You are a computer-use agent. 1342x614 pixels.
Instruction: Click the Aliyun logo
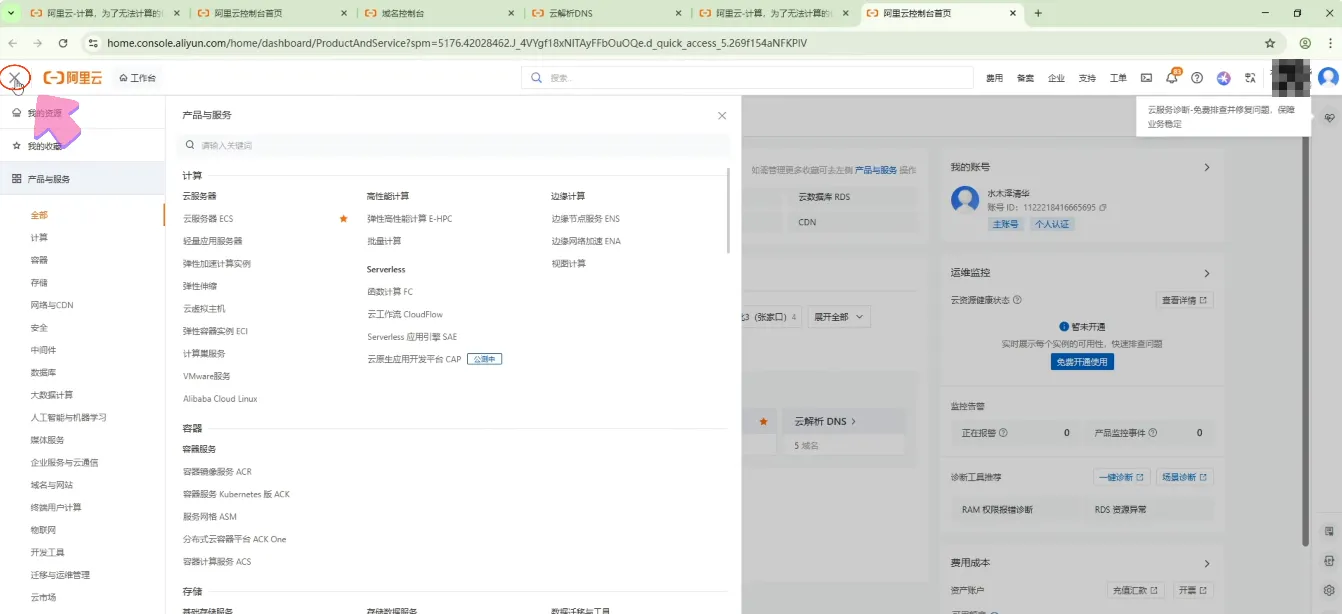pyautogui.click(x=73, y=78)
